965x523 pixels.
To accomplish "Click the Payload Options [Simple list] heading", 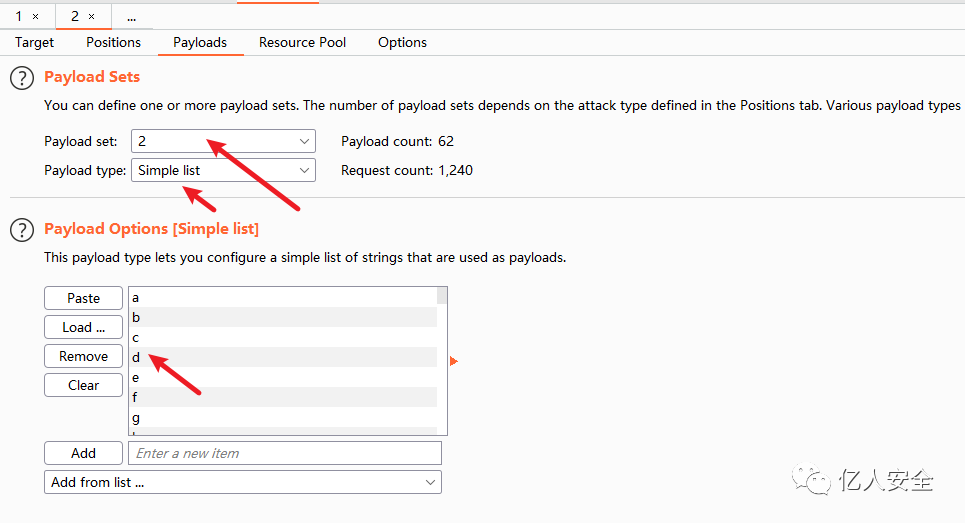I will [151, 229].
